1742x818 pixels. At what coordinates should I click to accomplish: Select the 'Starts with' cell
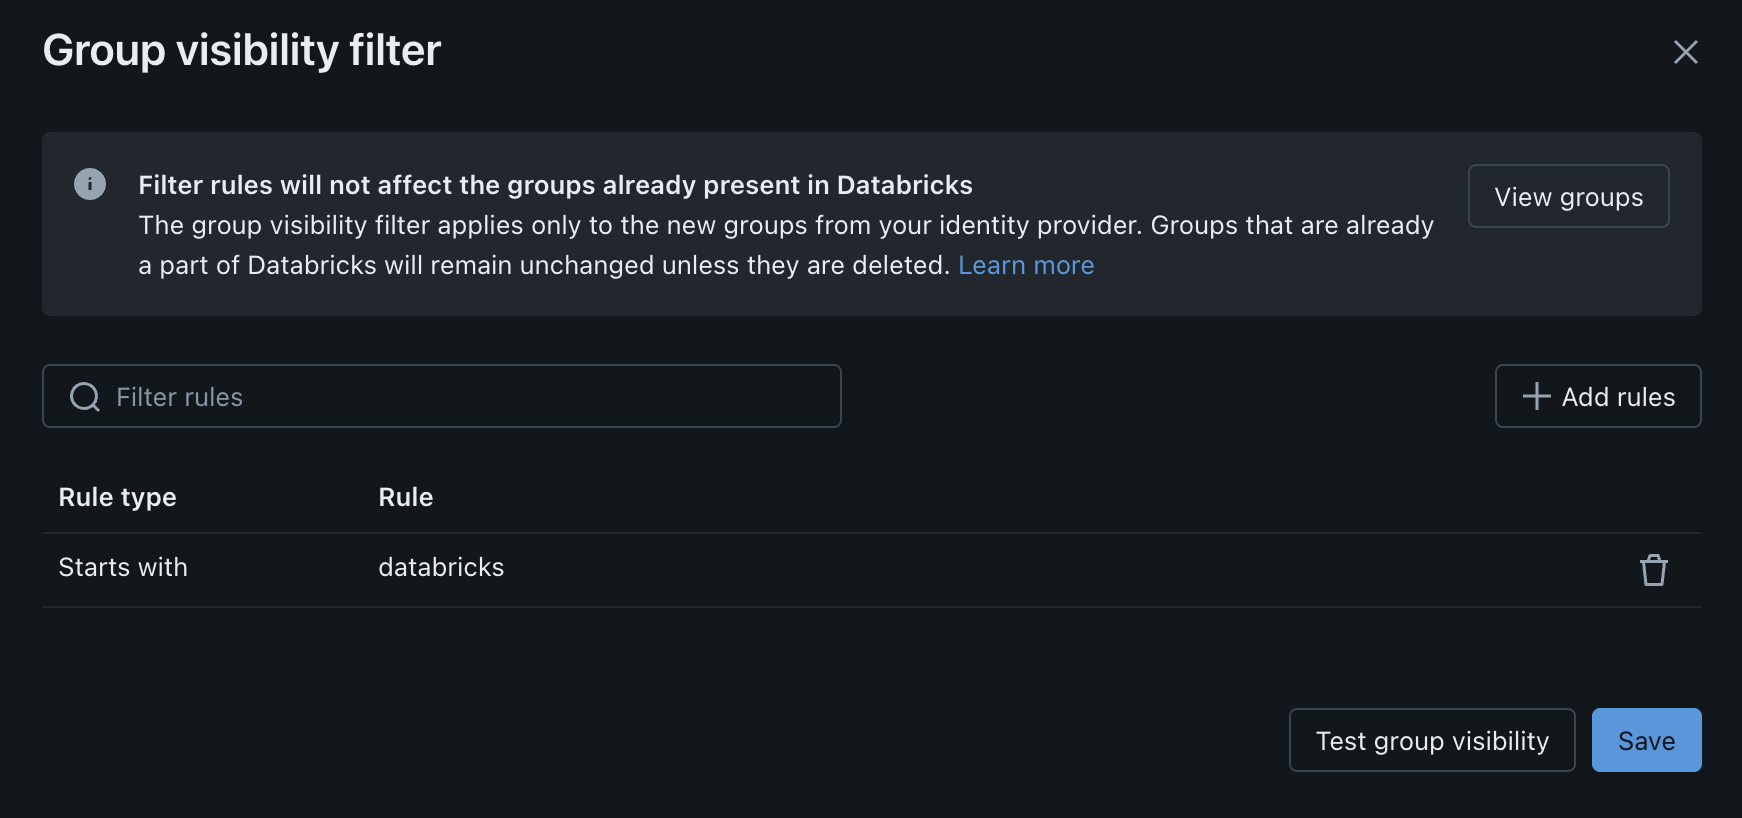coord(123,567)
